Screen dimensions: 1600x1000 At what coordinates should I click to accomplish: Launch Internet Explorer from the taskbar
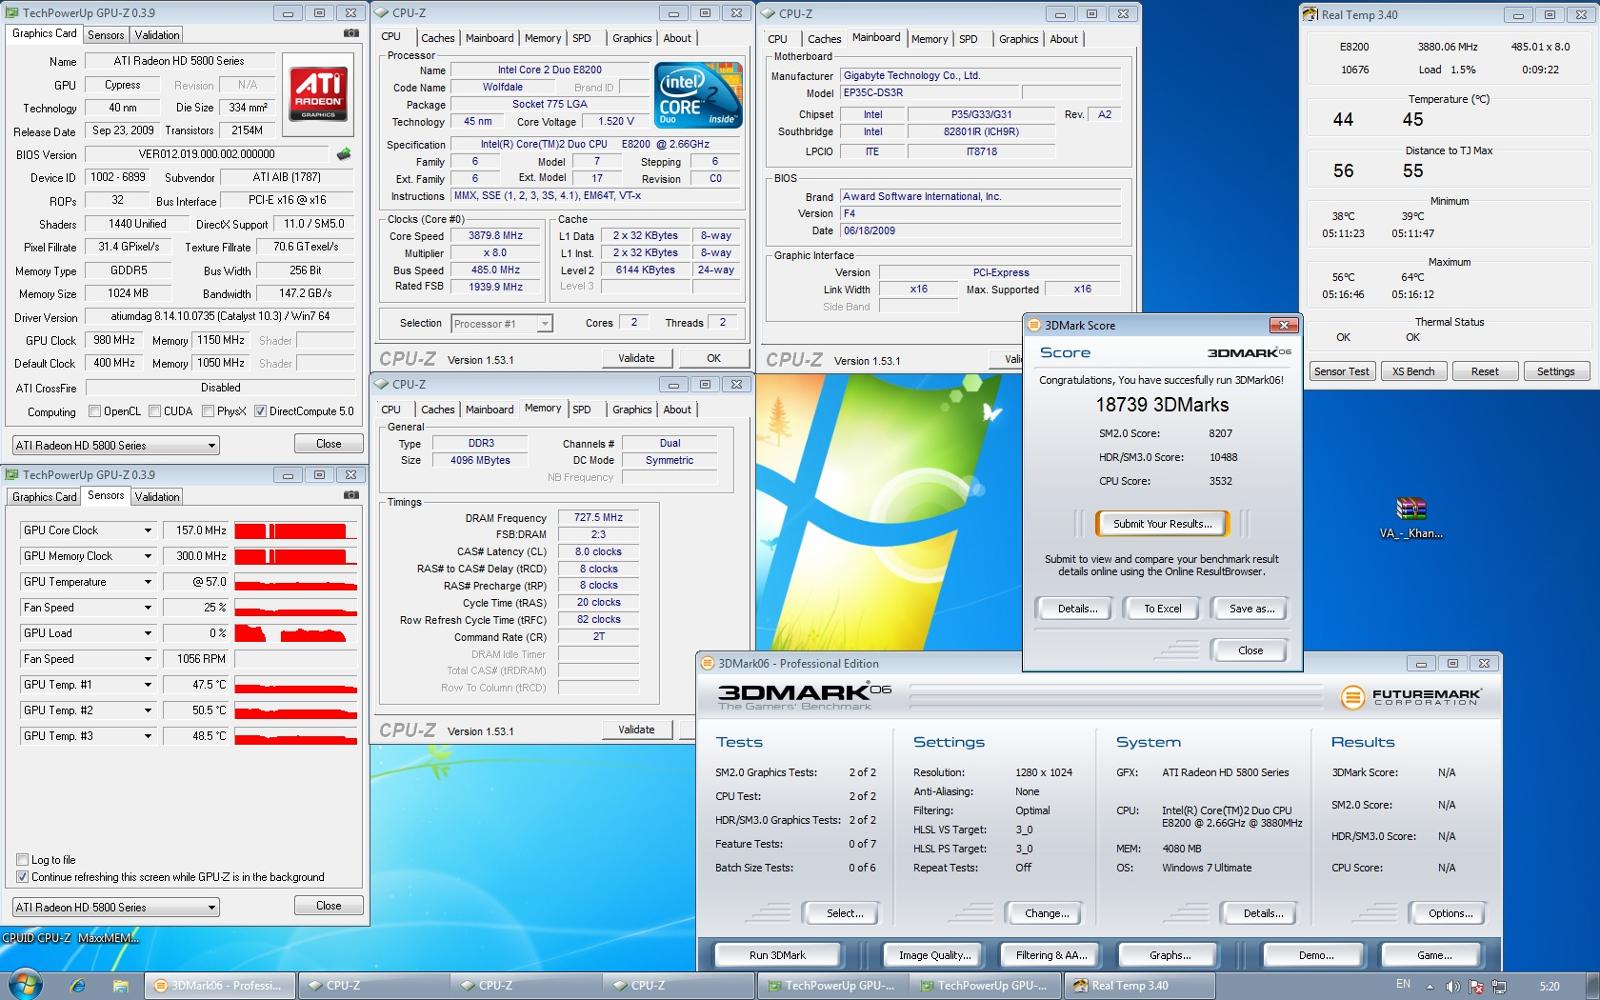(79, 986)
